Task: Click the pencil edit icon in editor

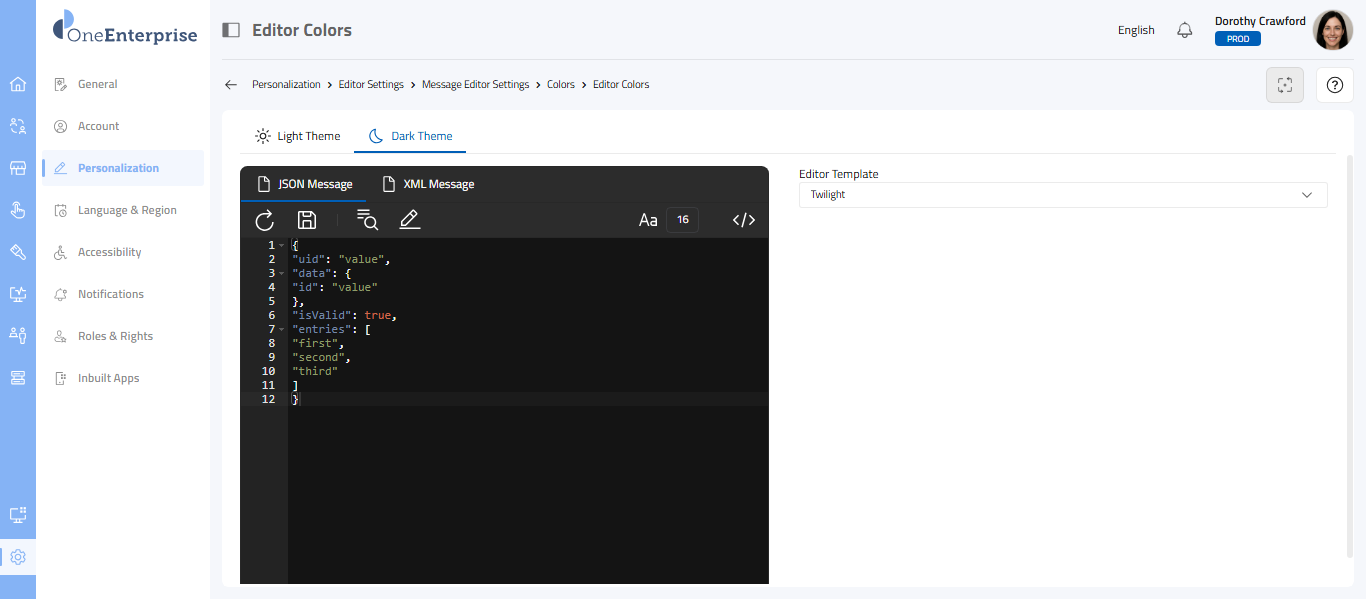Action: coord(409,220)
